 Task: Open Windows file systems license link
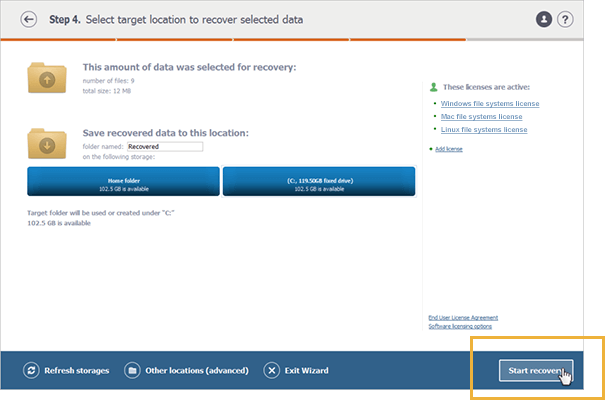point(490,103)
